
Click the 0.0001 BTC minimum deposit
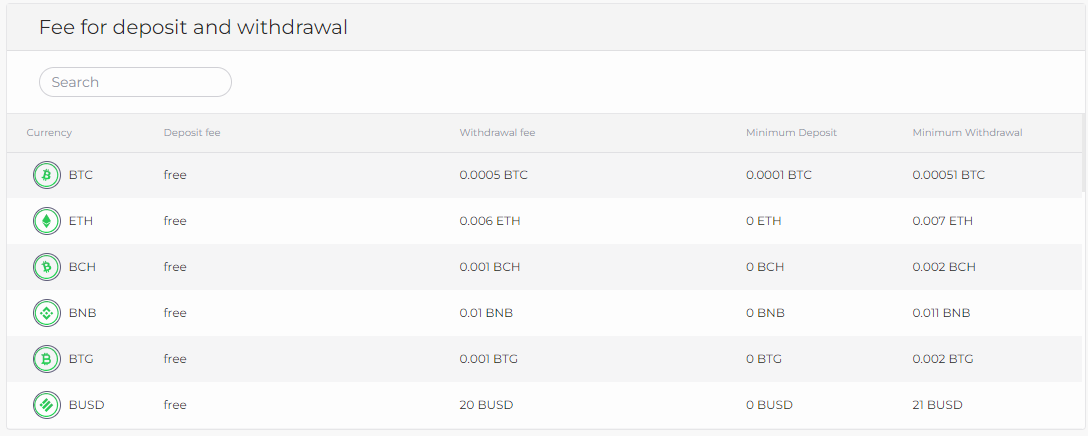pyautogui.click(x=778, y=175)
